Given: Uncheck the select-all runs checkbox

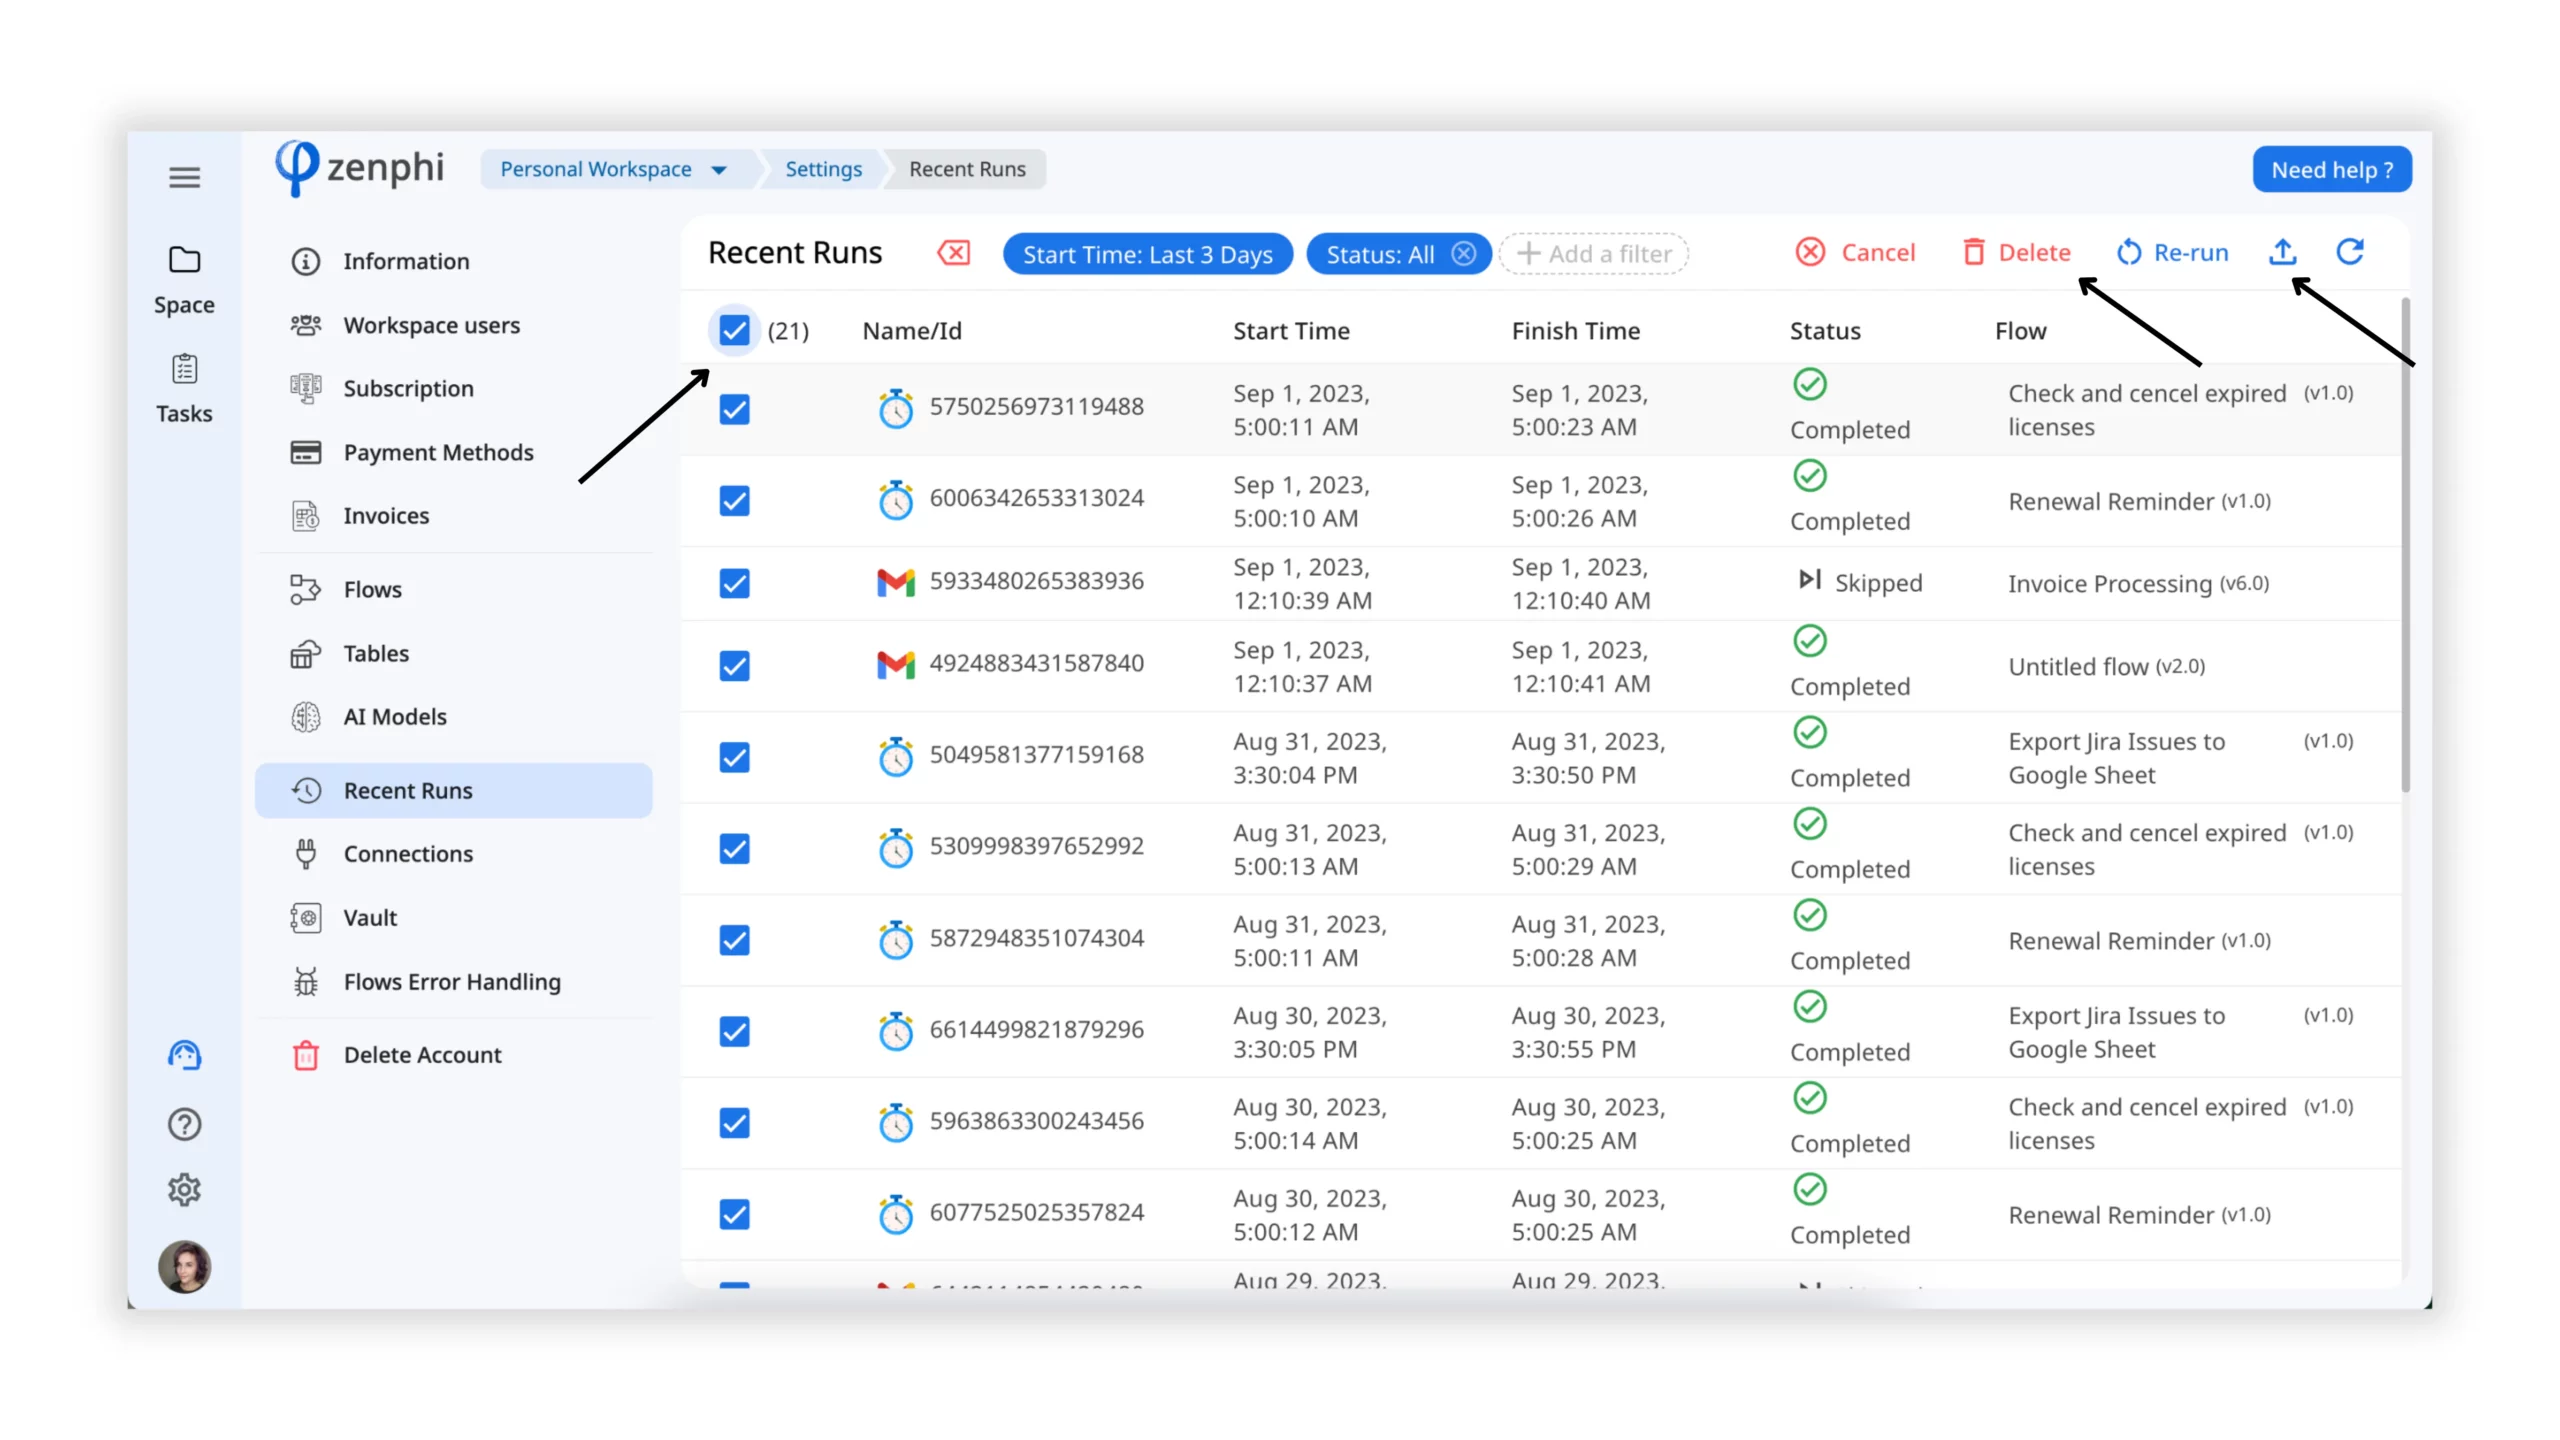Looking at the screenshot, I should (x=734, y=330).
